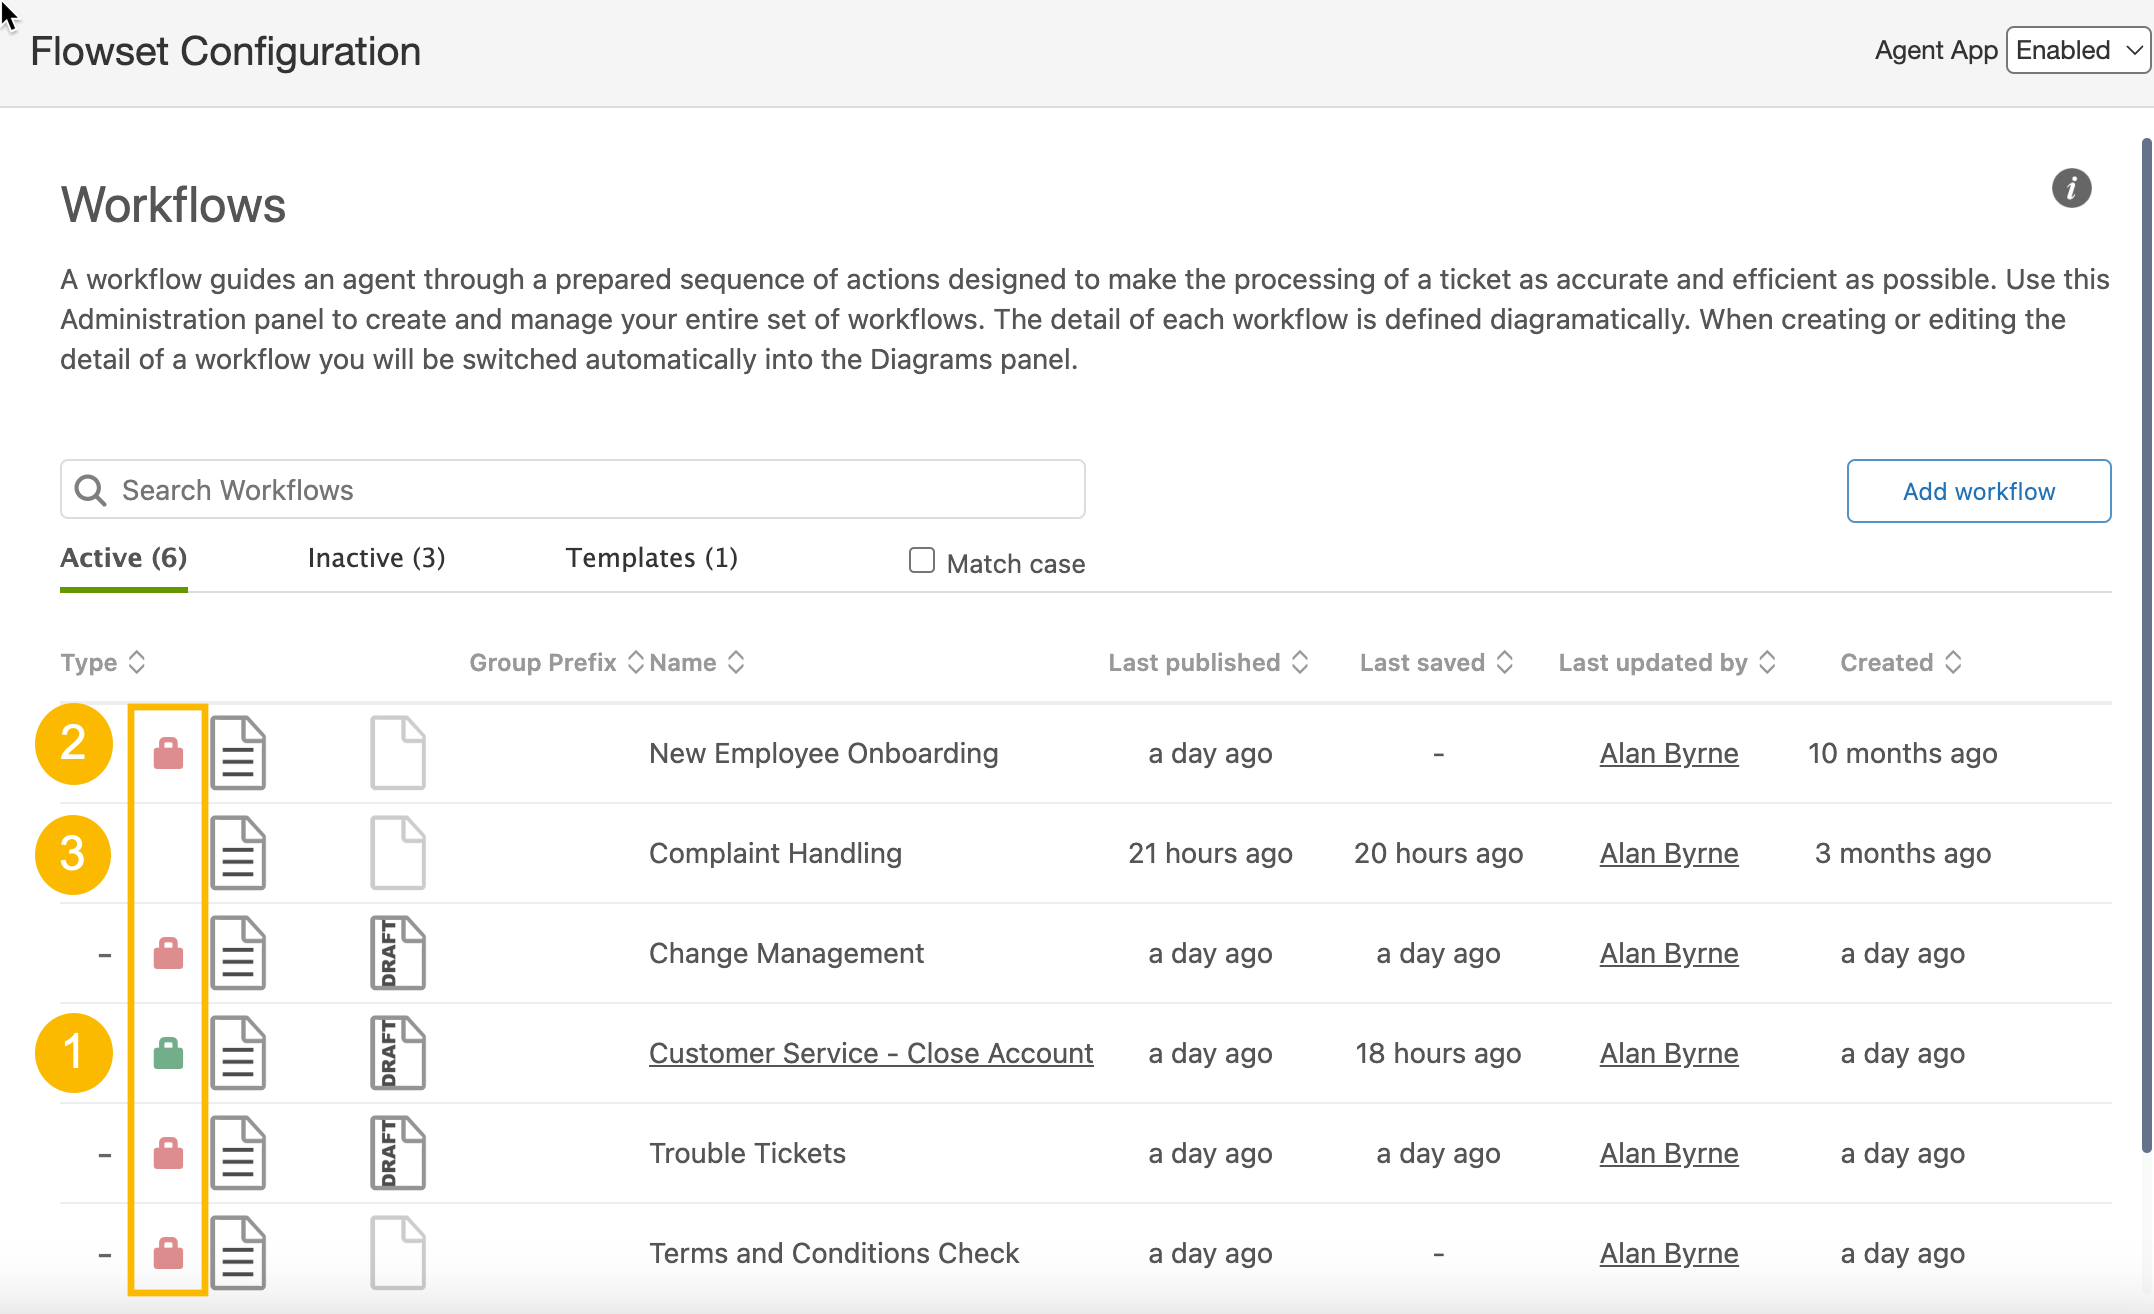
Task: Click blank draft icon for Terms and Conditions Check
Action: coord(398,1253)
